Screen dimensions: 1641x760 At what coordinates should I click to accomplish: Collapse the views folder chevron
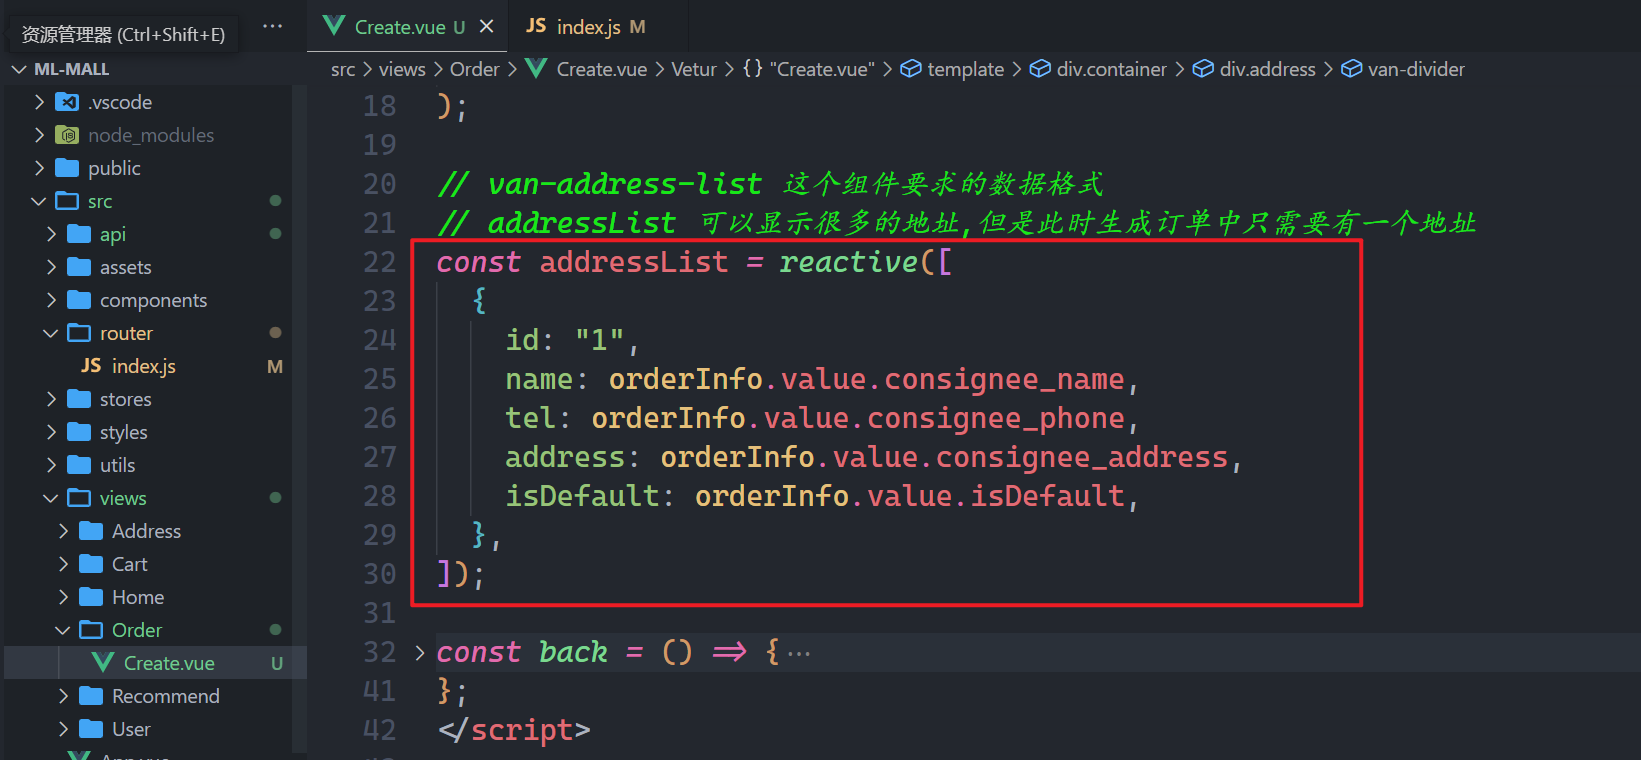tap(51, 498)
